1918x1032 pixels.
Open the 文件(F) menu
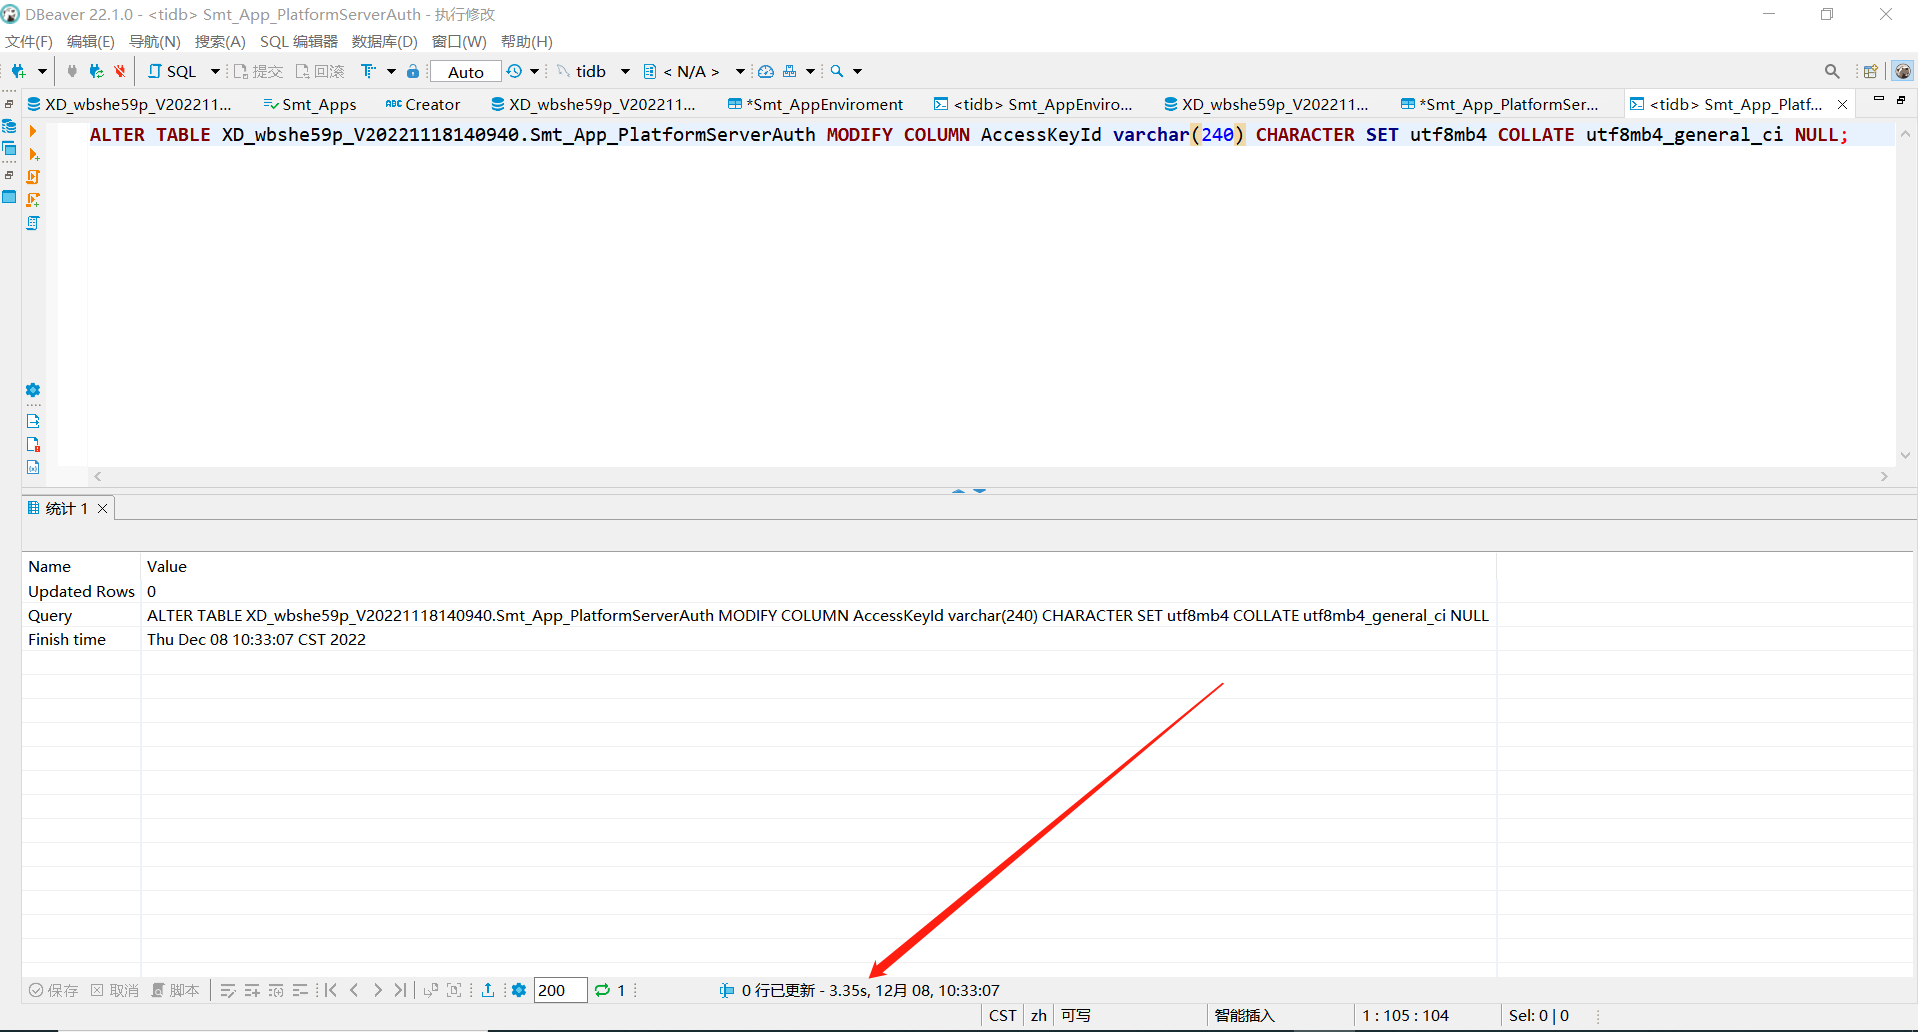pos(29,41)
